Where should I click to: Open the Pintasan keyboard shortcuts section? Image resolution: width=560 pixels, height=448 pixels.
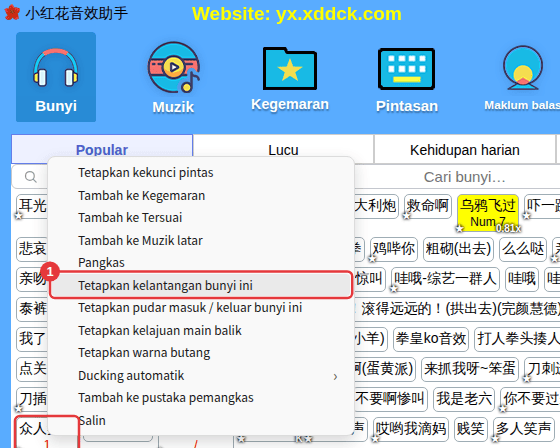click(x=407, y=80)
